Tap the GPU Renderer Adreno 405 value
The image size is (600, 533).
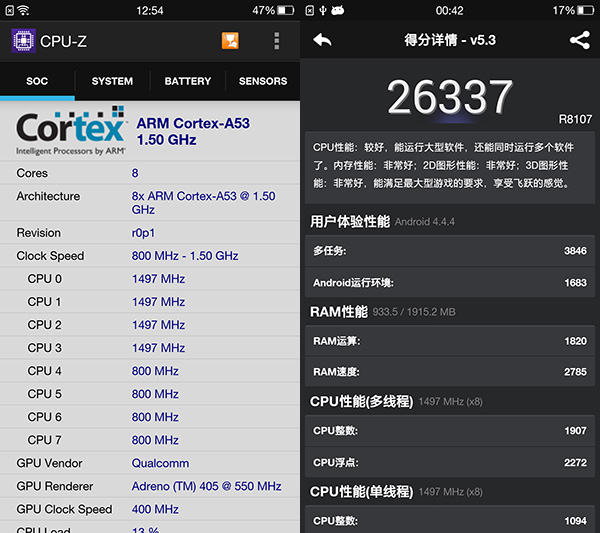206,486
